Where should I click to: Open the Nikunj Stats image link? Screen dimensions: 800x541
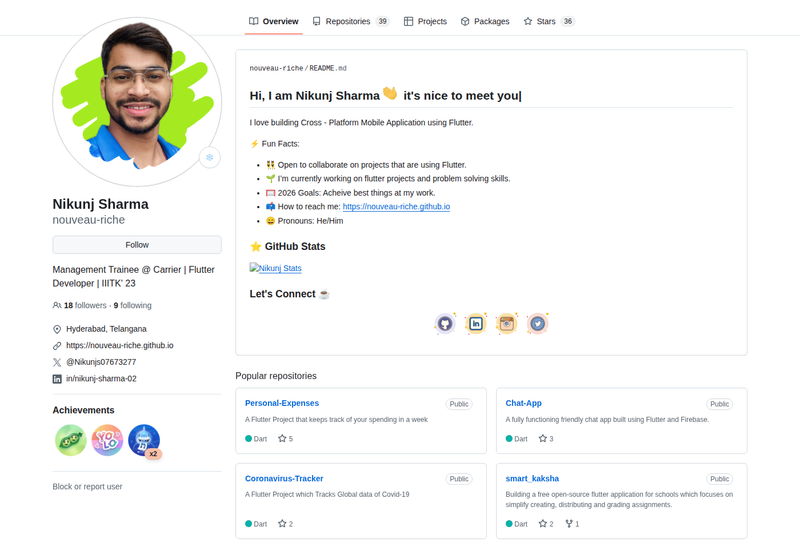click(276, 268)
